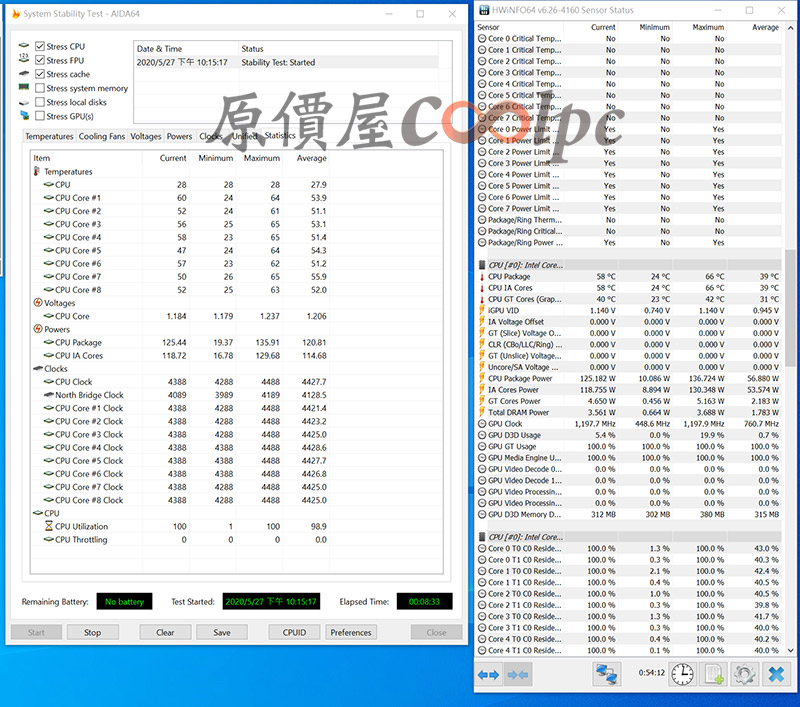
Task: Click the Voltages lightning icon in AIDA64
Action: (38, 302)
